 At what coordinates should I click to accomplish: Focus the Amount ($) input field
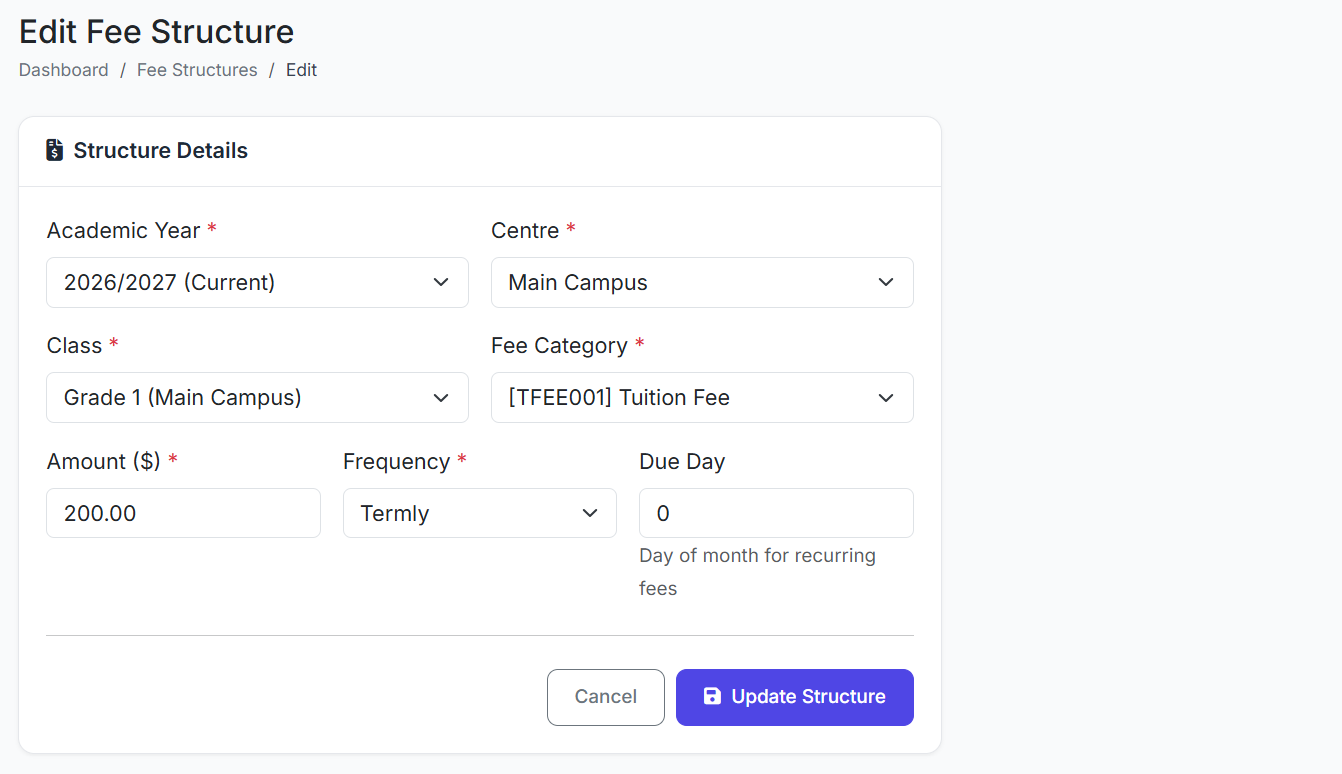[183, 513]
